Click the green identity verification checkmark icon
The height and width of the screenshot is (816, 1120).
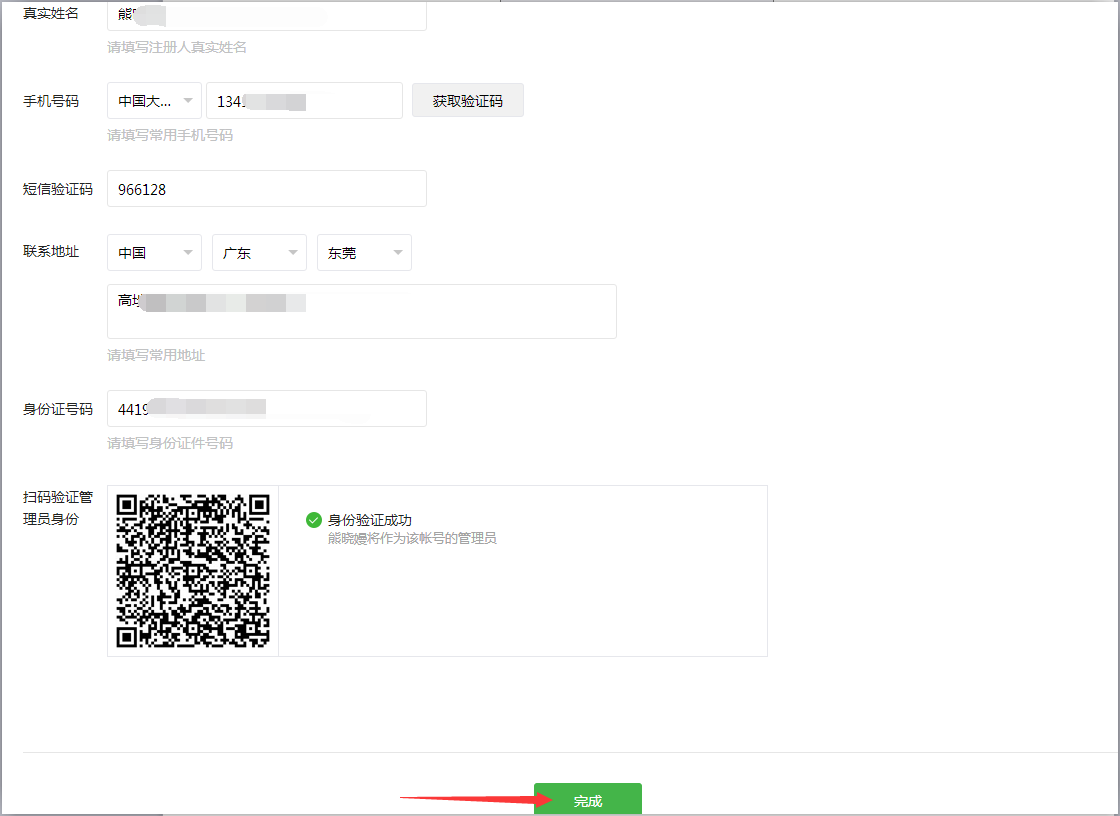pos(314,520)
